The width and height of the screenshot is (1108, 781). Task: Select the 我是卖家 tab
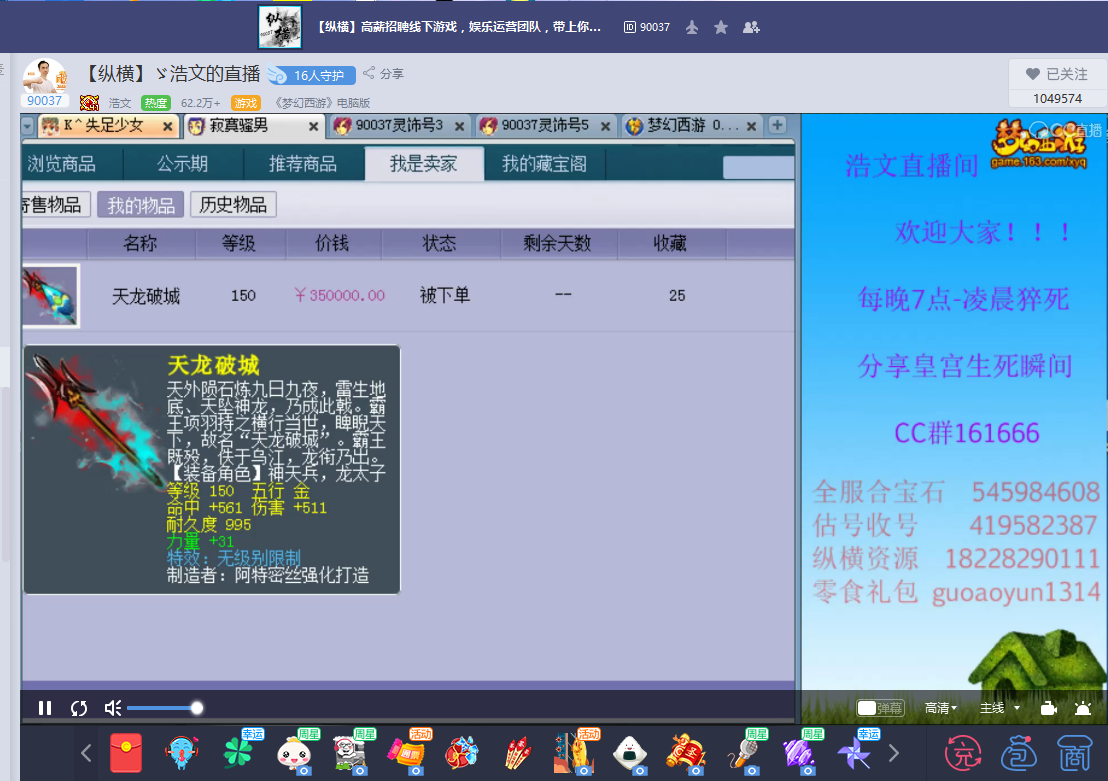[x=424, y=164]
